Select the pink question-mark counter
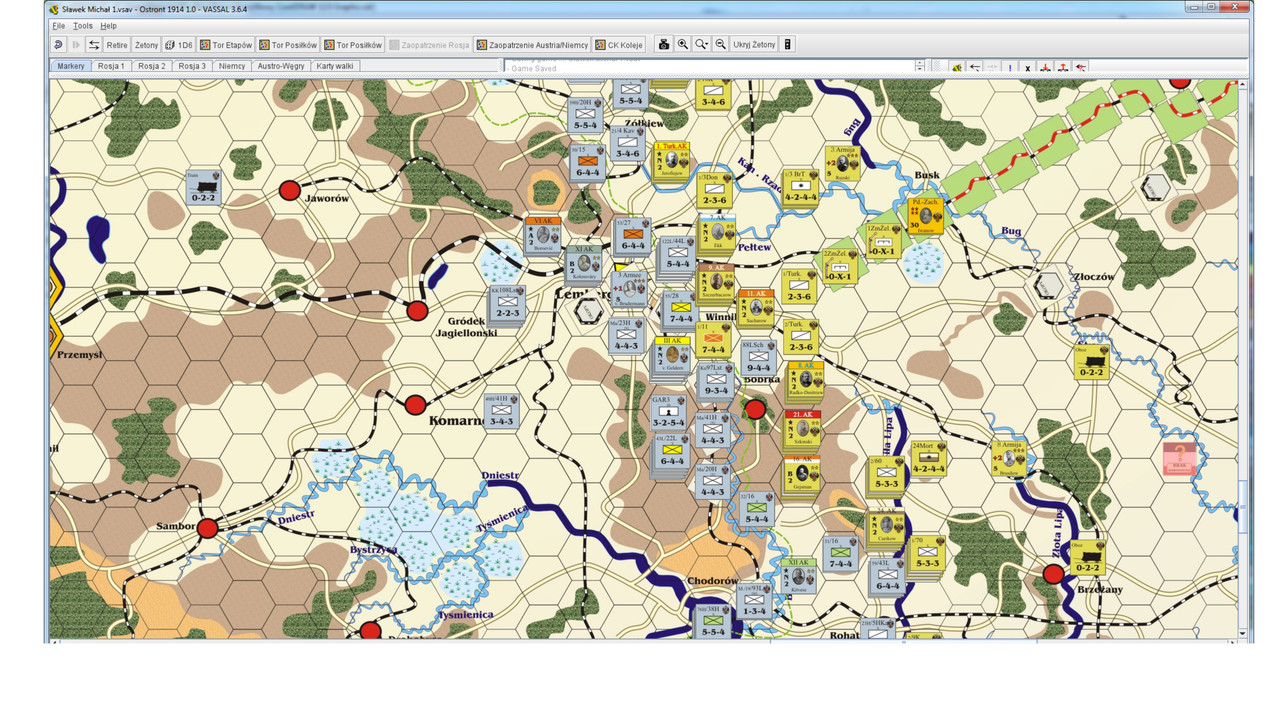The height and width of the screenshot is (719, 1280). 1180,459
